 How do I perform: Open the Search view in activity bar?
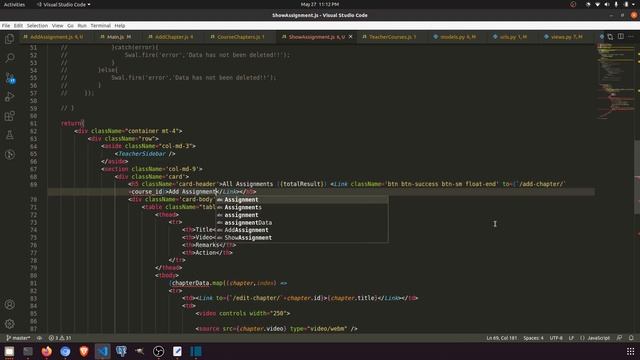[9, 58]
